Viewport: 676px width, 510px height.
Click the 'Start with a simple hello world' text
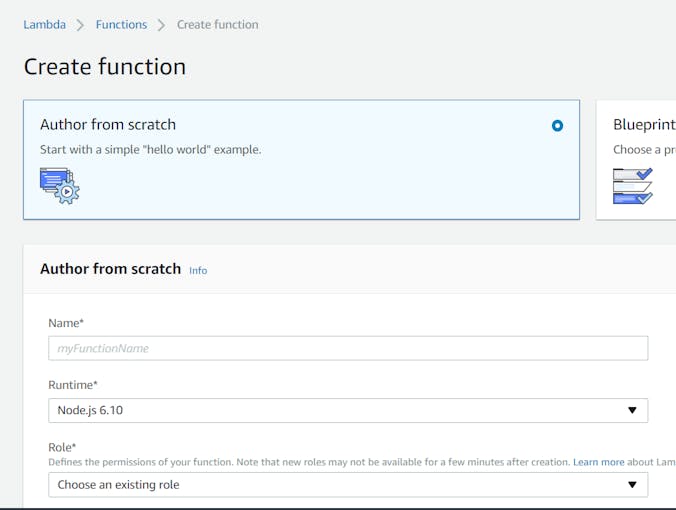click(150, 150)
